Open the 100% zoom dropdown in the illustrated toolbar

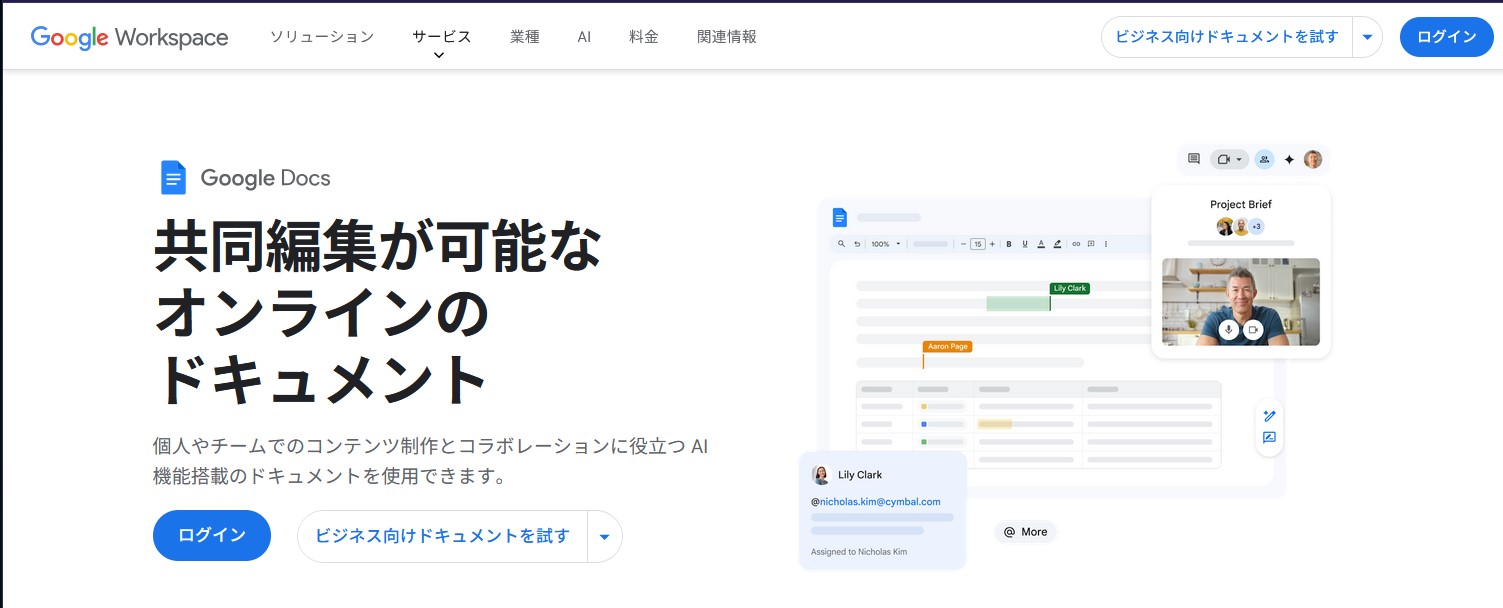(x=885, y=244)
